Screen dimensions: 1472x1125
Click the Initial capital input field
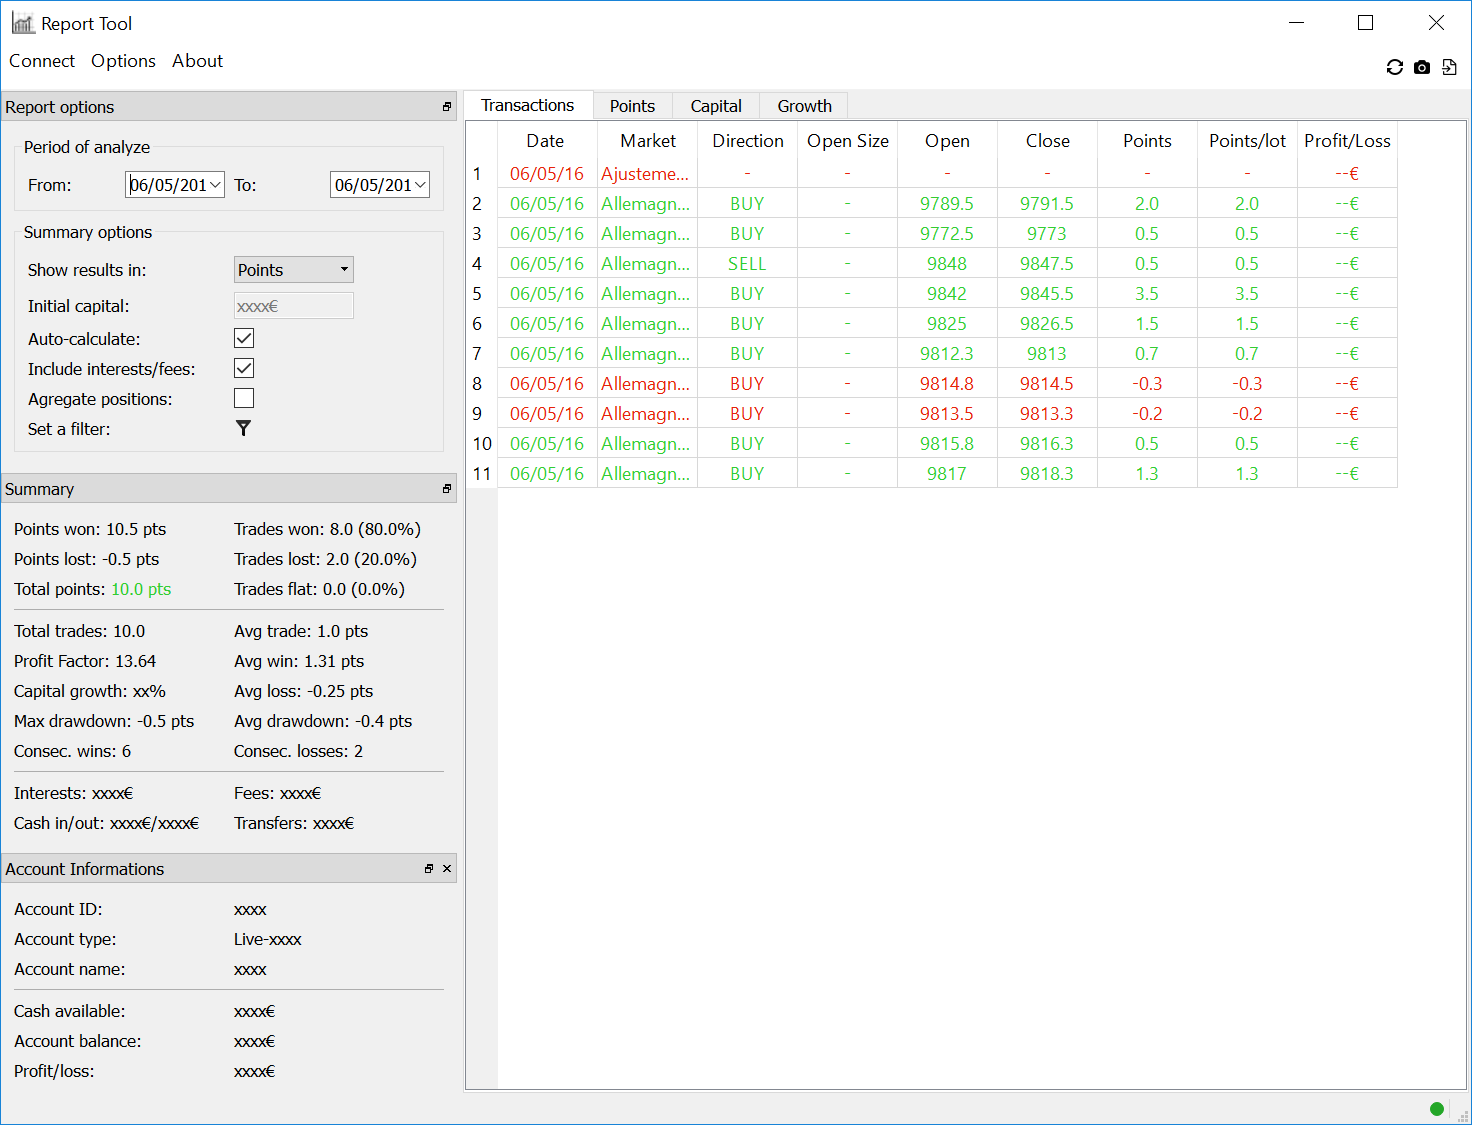pos(293,306)
